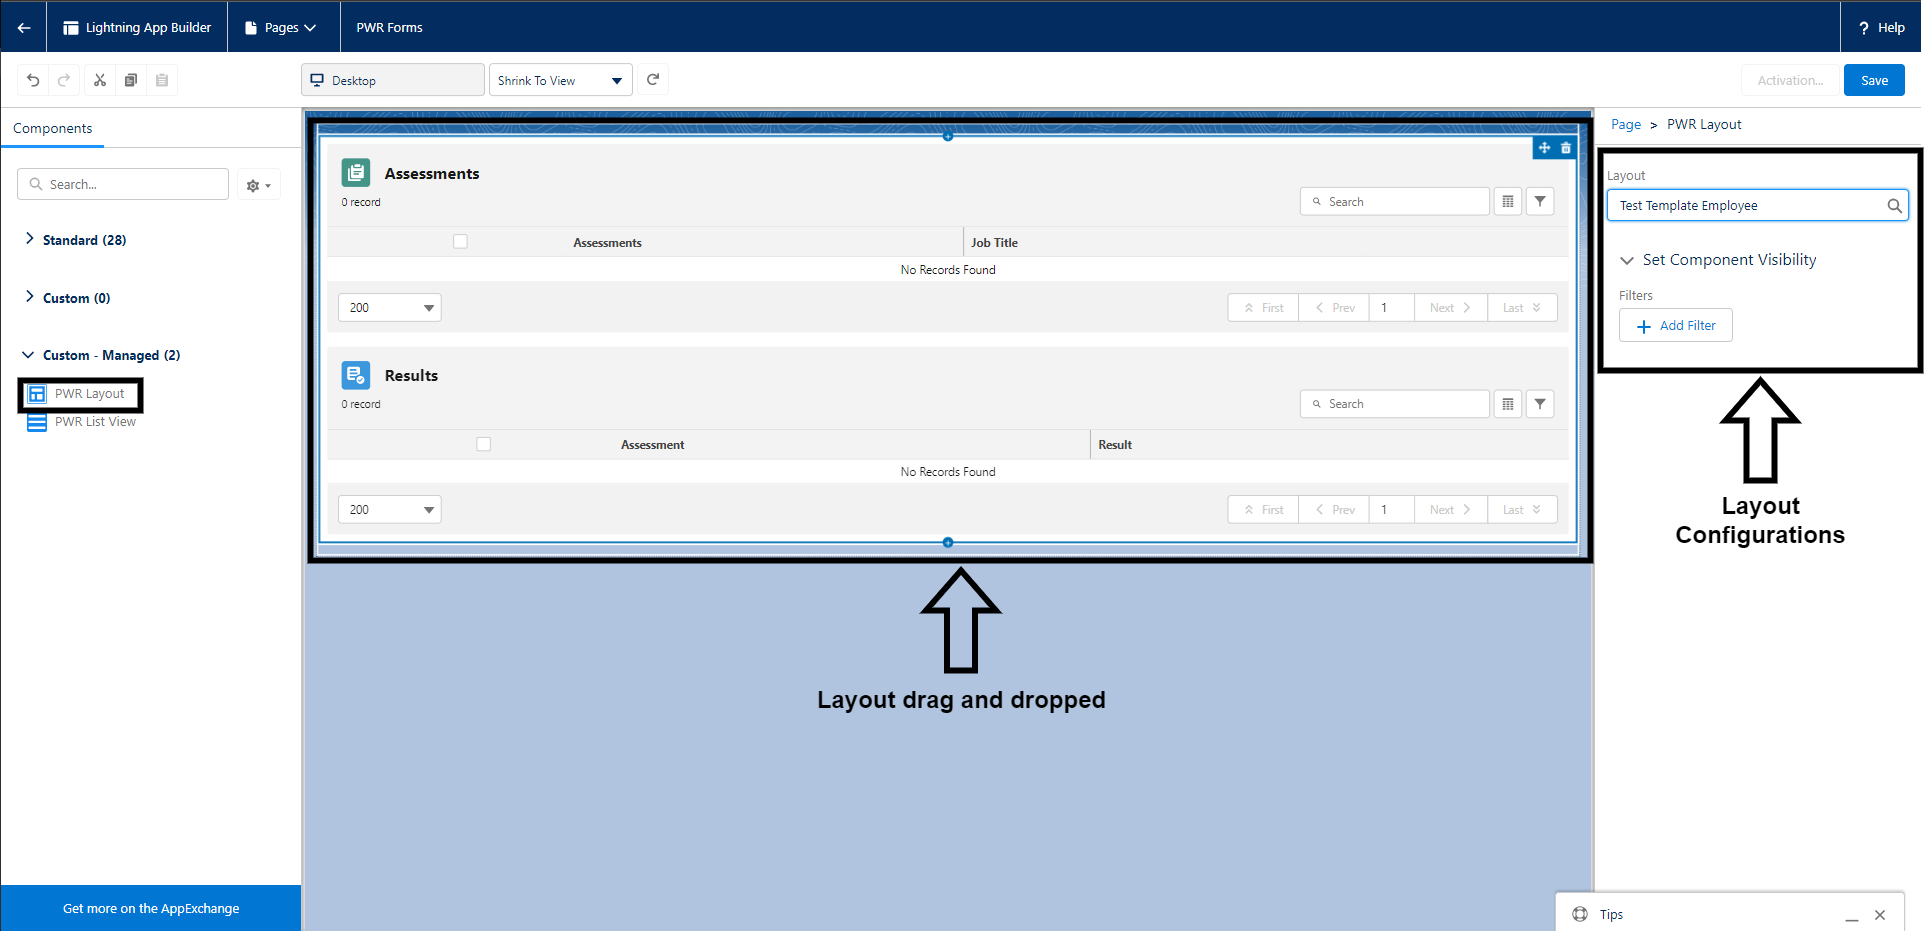Expand the Standard (28) components section
The image size is (1924, 933).
click(76, 240)
